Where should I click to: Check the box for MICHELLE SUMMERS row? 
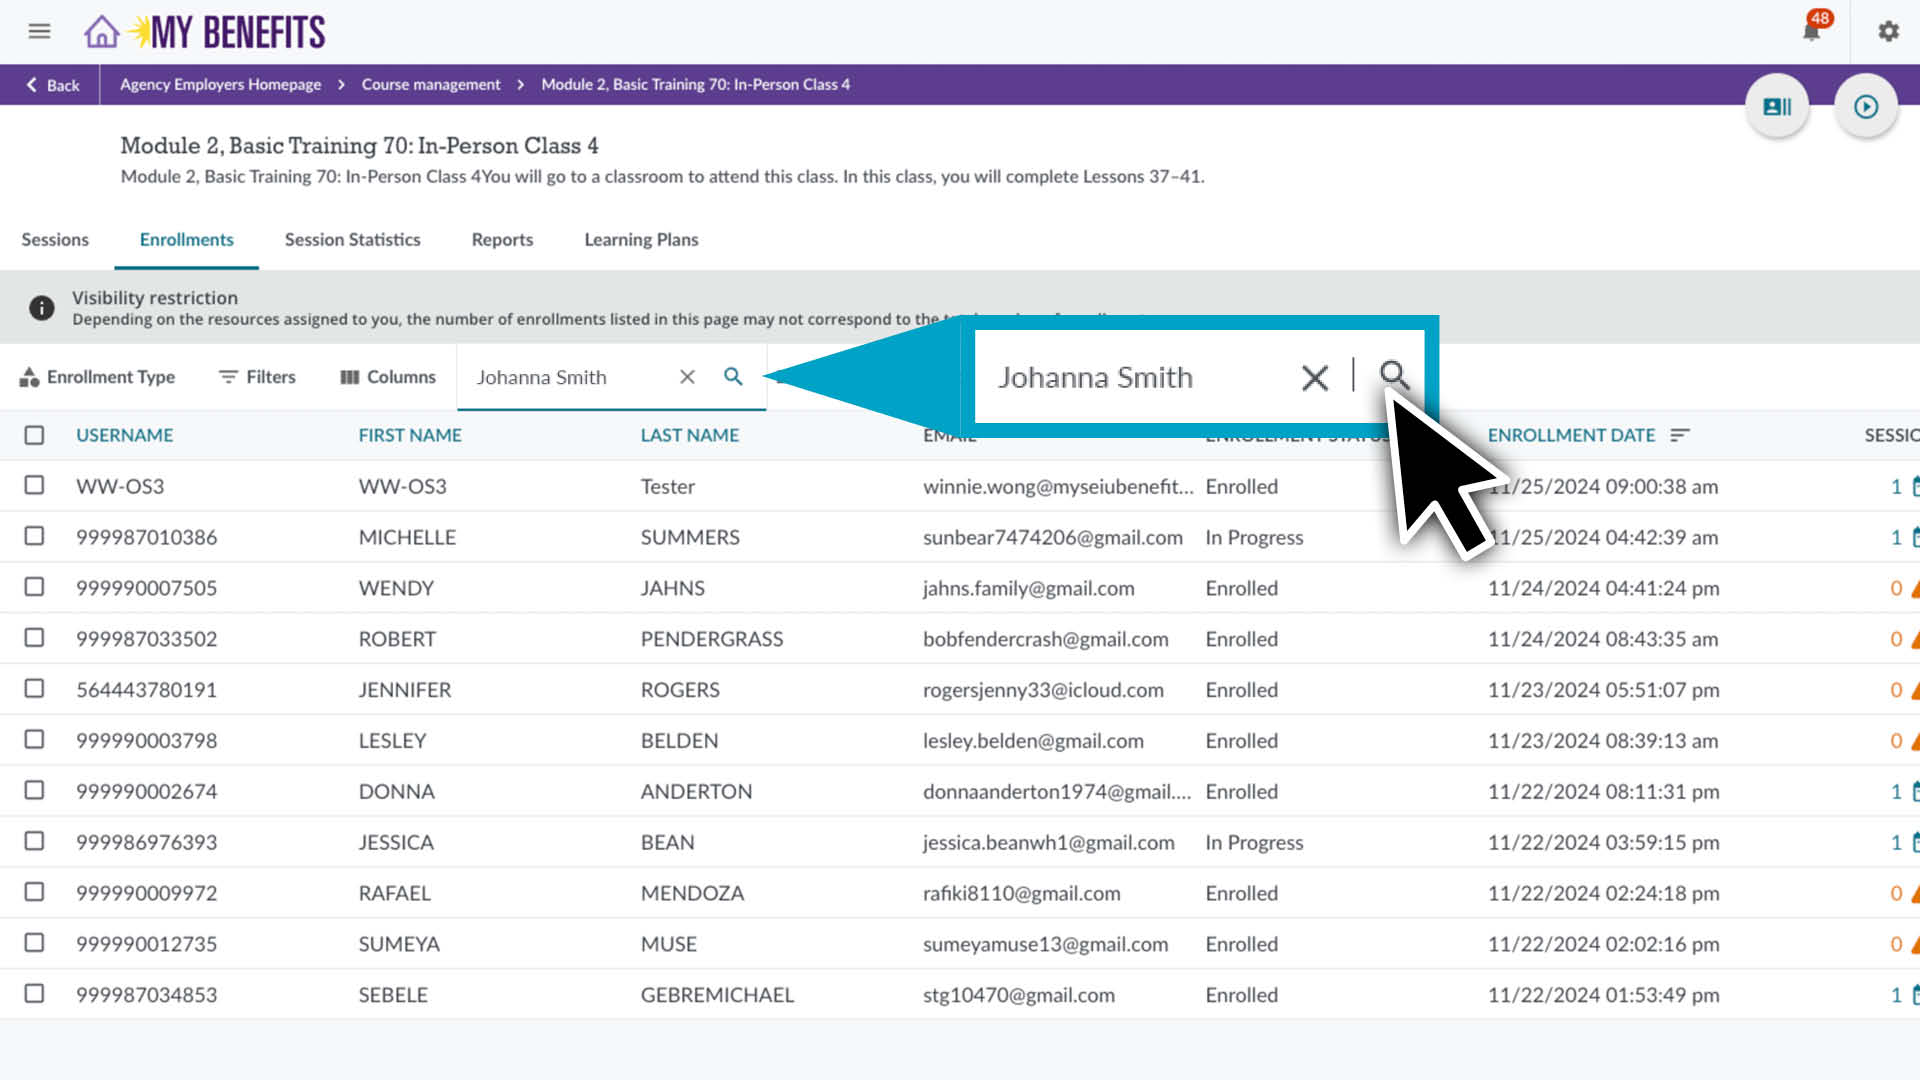35,536
